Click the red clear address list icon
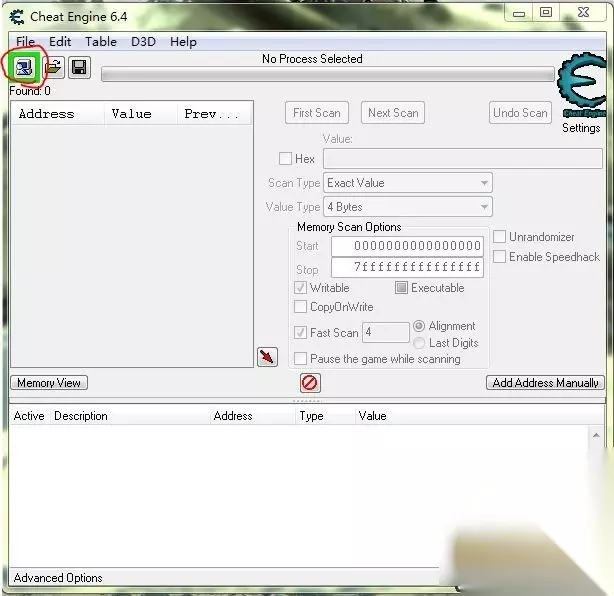The width and height of the screenshot is (614, 596). point(310,383)
